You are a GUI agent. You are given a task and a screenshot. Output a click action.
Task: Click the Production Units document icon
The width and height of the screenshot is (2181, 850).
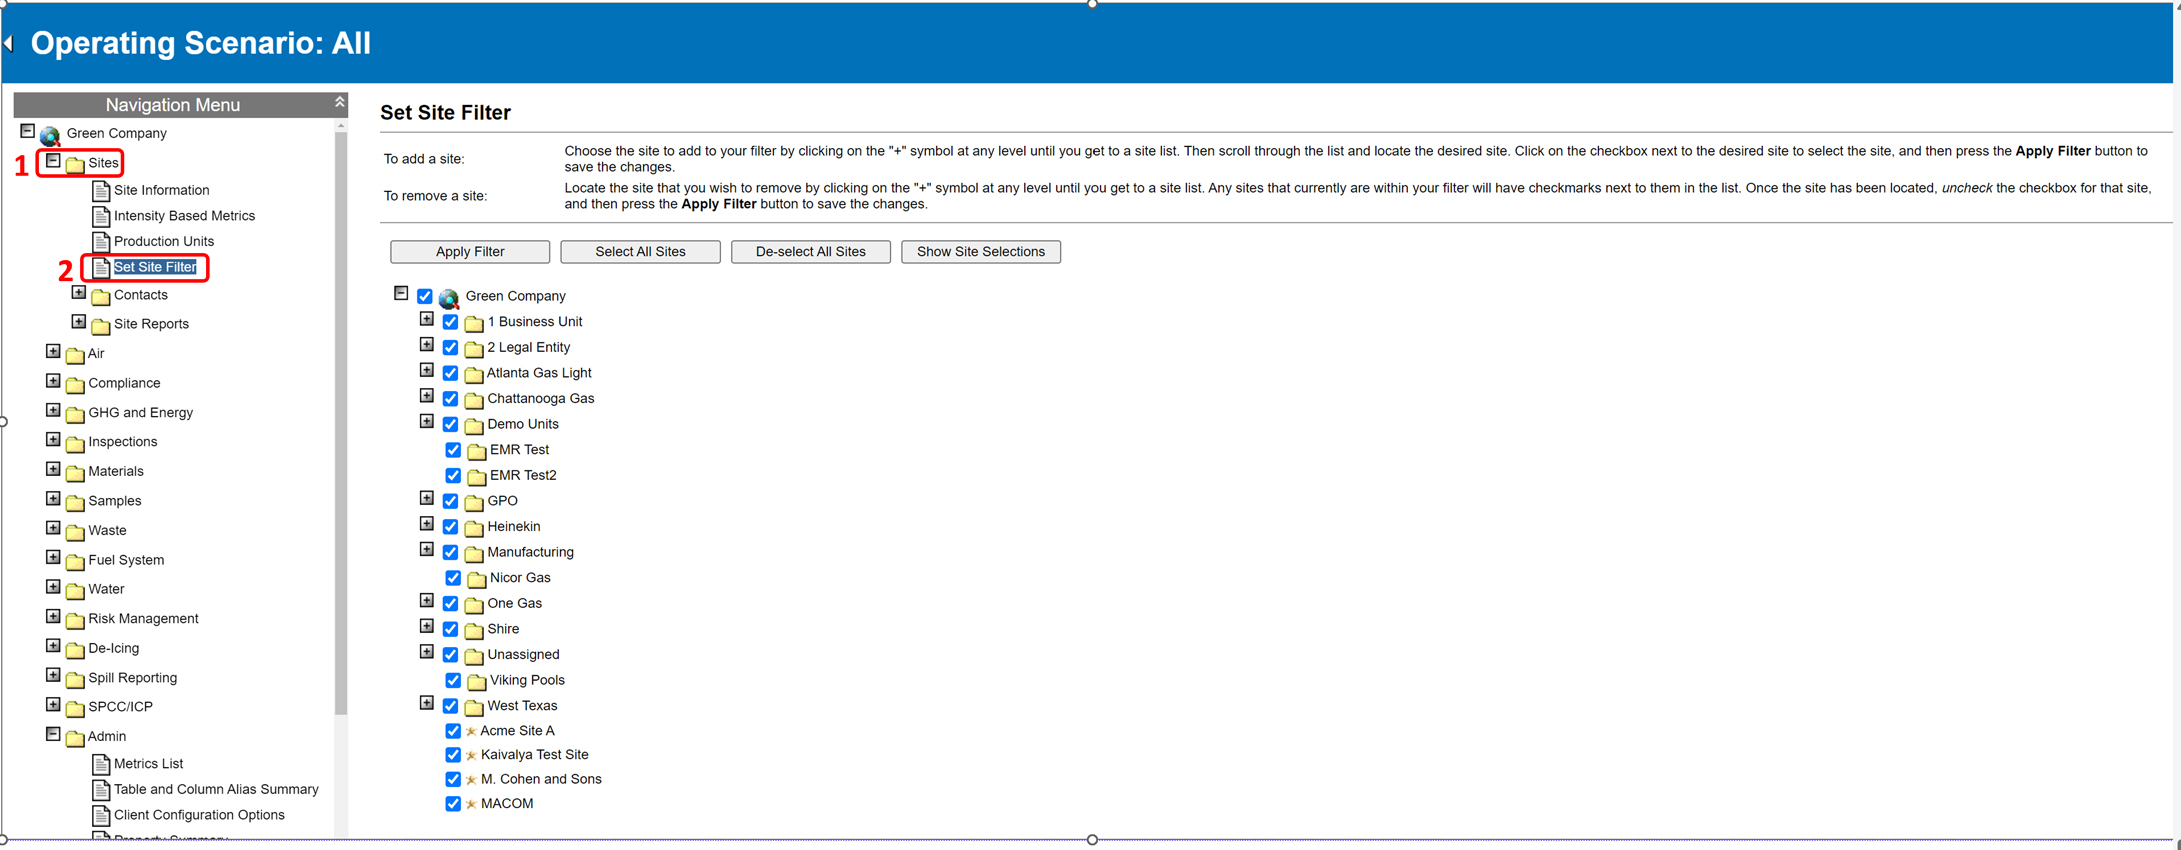coord(101,242)
